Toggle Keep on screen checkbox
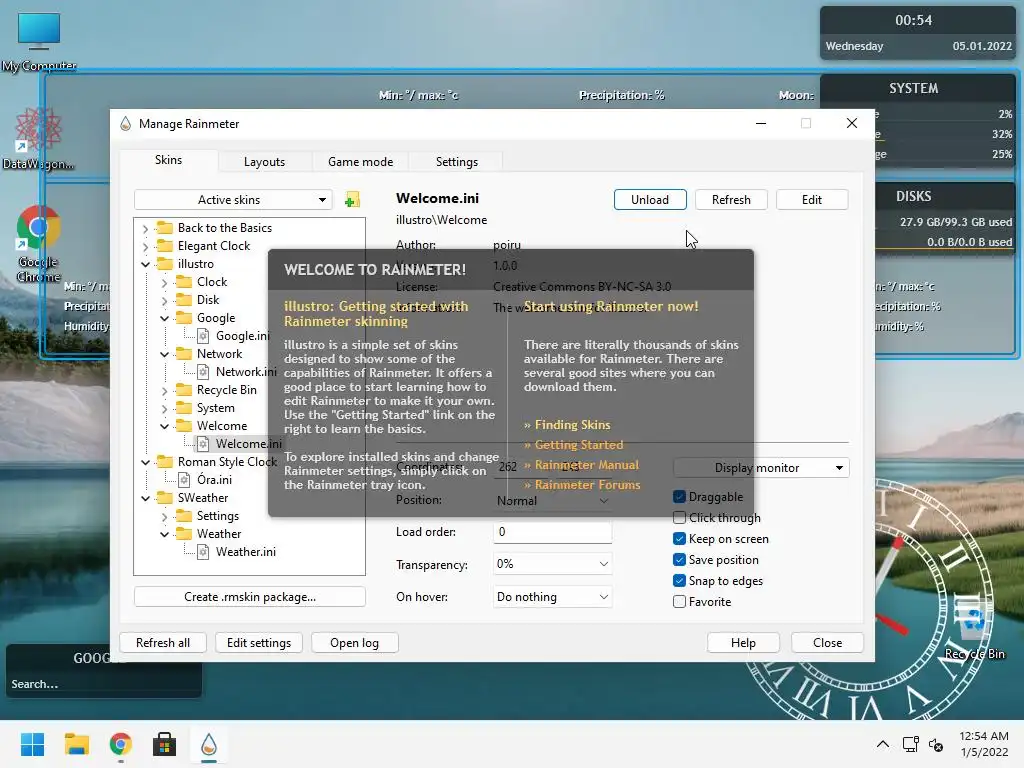Screen dimensions: 1024x768 pos(679,539)
